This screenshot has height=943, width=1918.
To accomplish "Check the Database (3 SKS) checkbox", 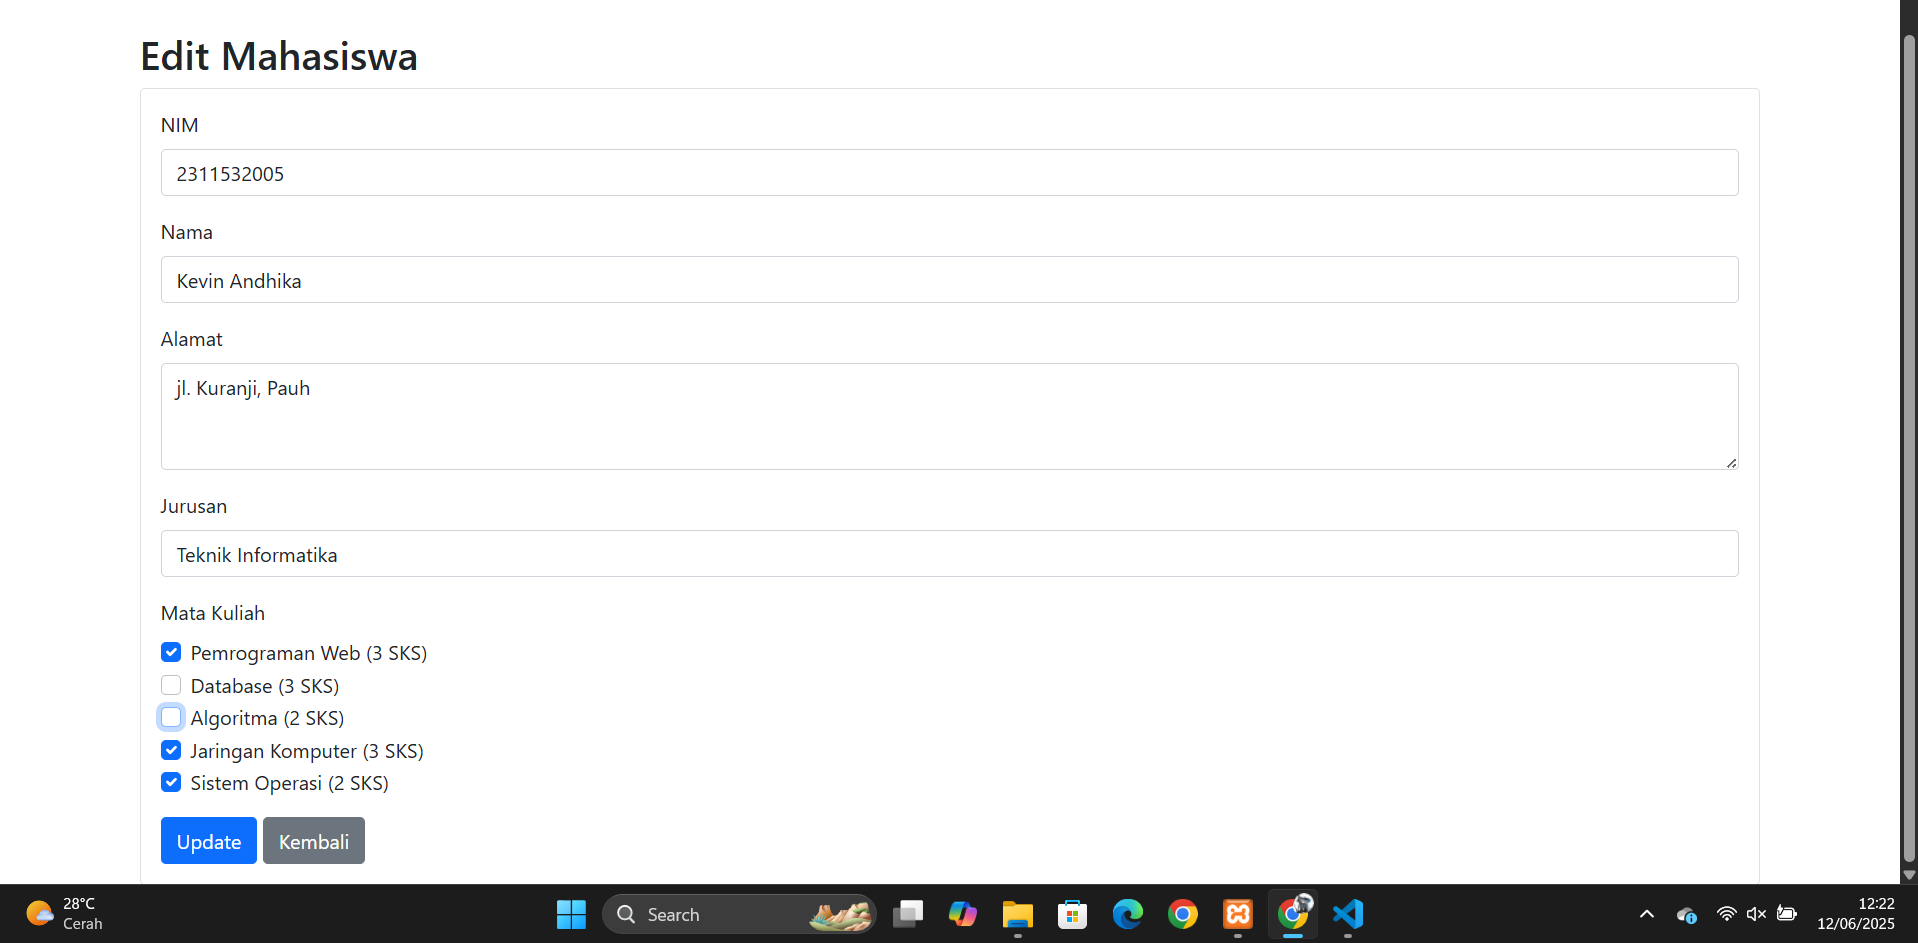I will tap(171, 686).
